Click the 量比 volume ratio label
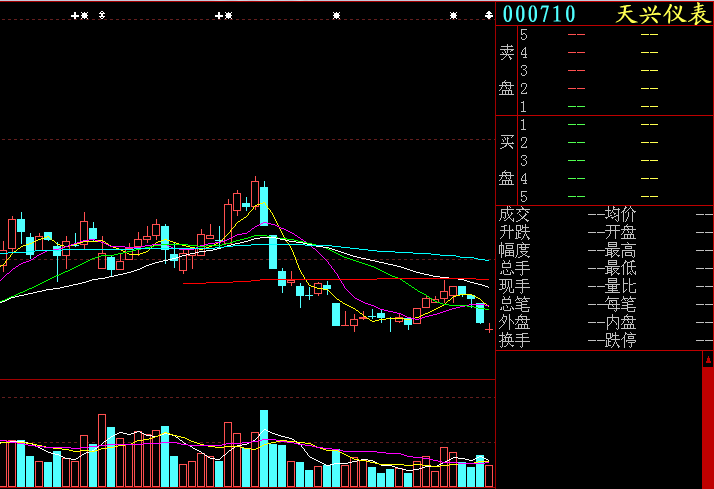The image size is (714, 489). click(x=621, y=286)
